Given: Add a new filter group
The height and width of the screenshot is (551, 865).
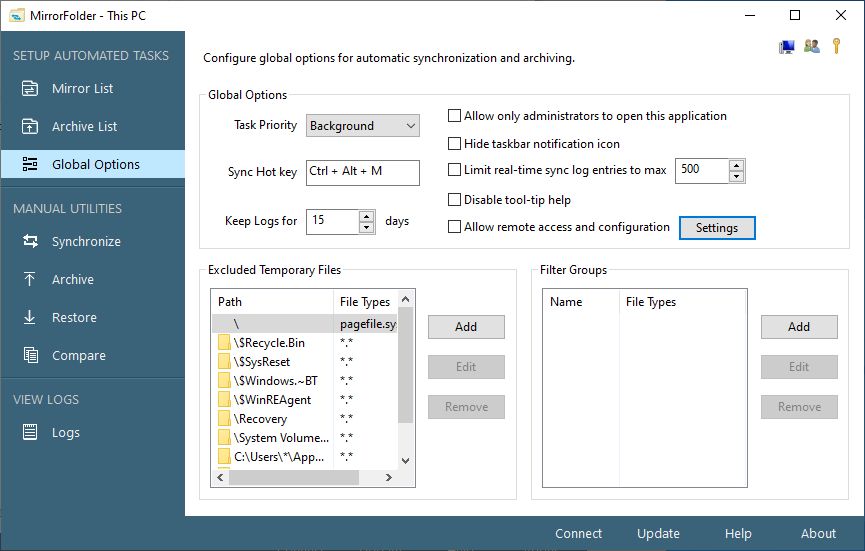Looking at the screenshot, I should point(799,327).
